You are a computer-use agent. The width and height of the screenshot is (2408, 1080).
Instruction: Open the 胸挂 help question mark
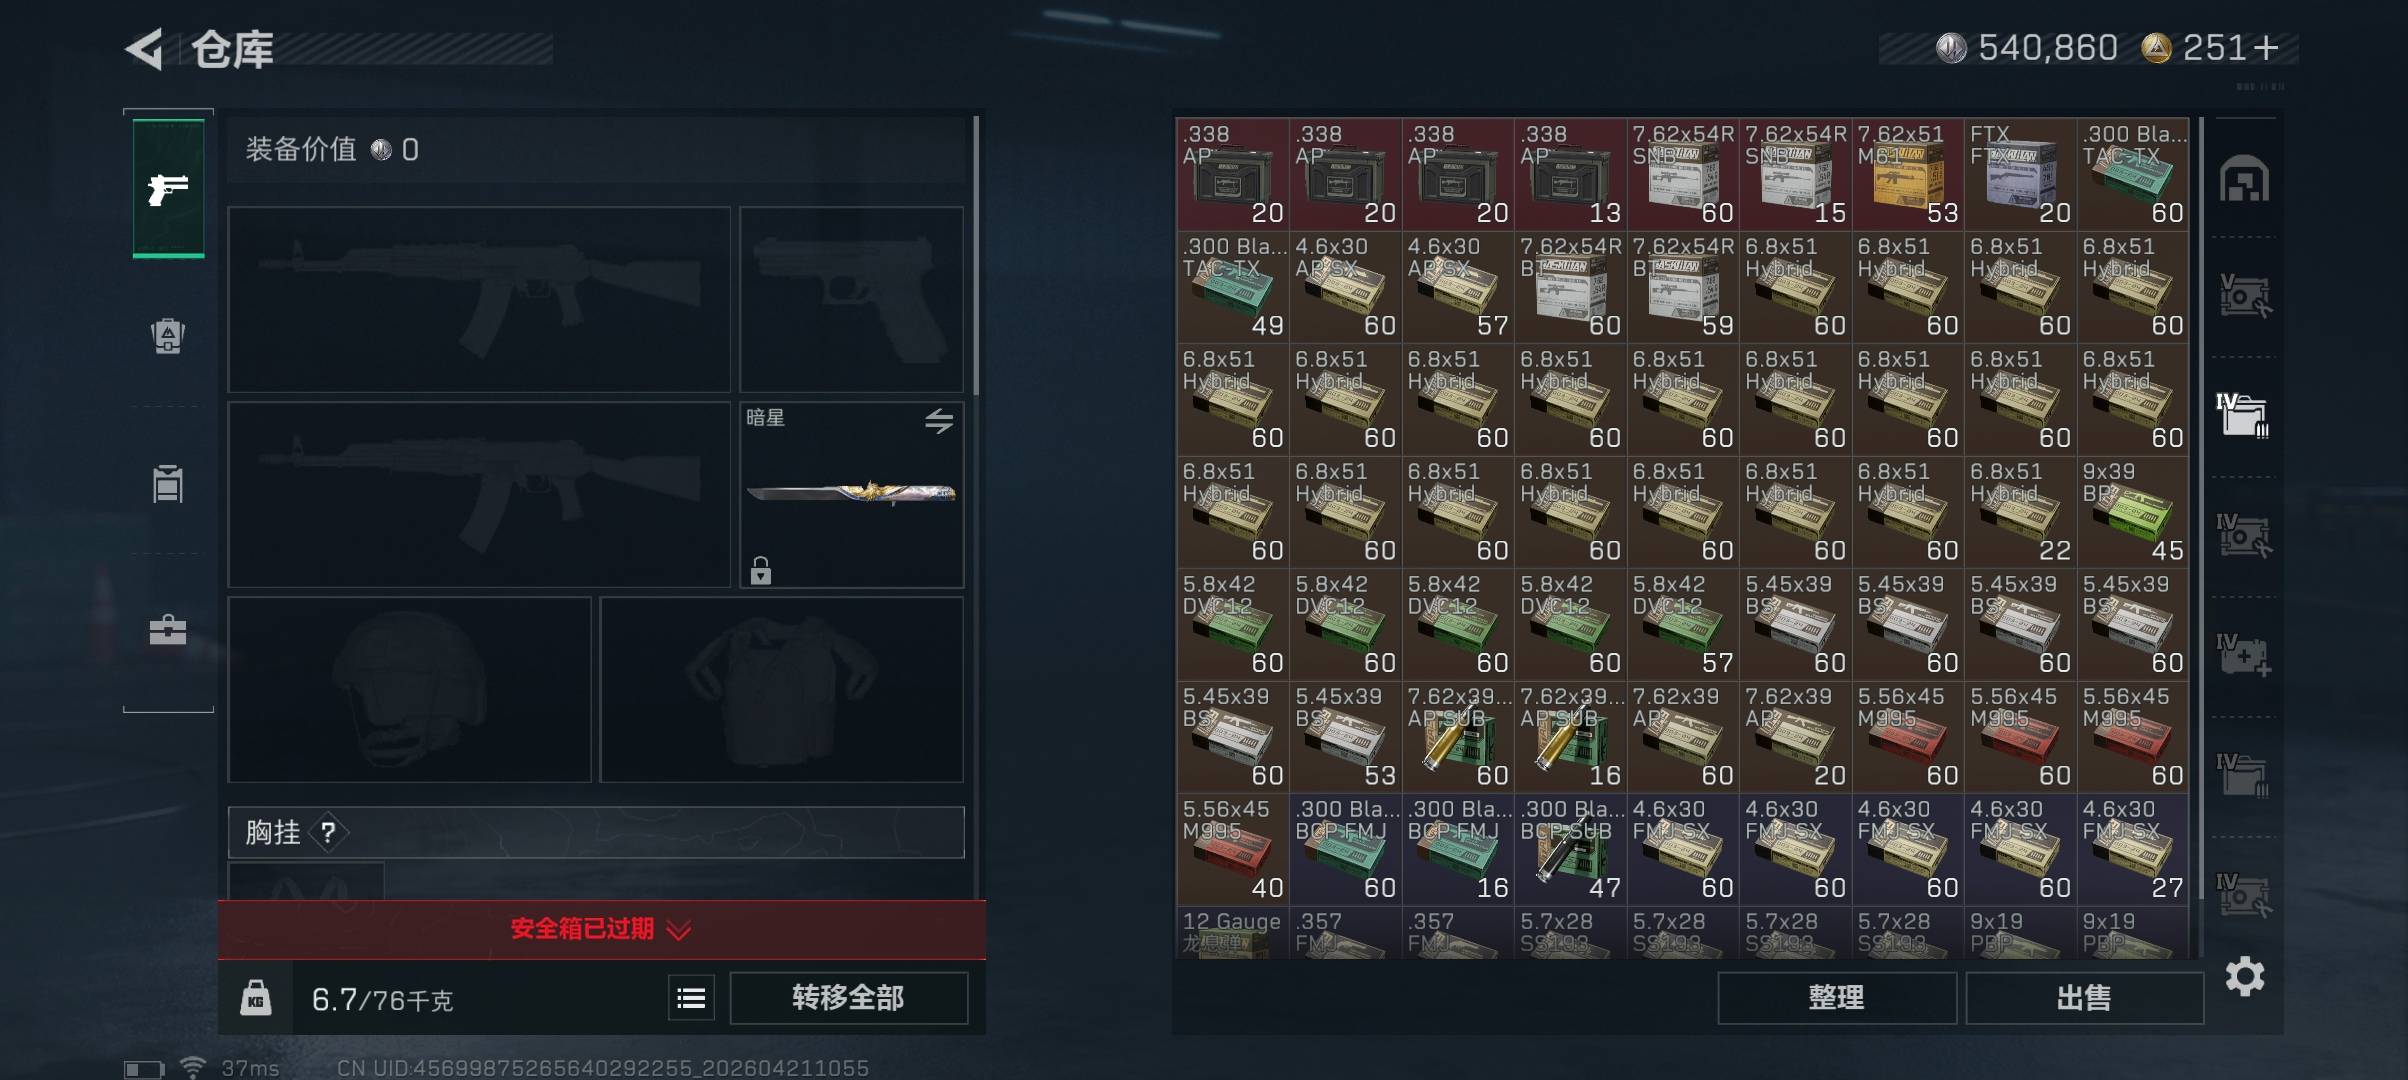coord(328,832)
